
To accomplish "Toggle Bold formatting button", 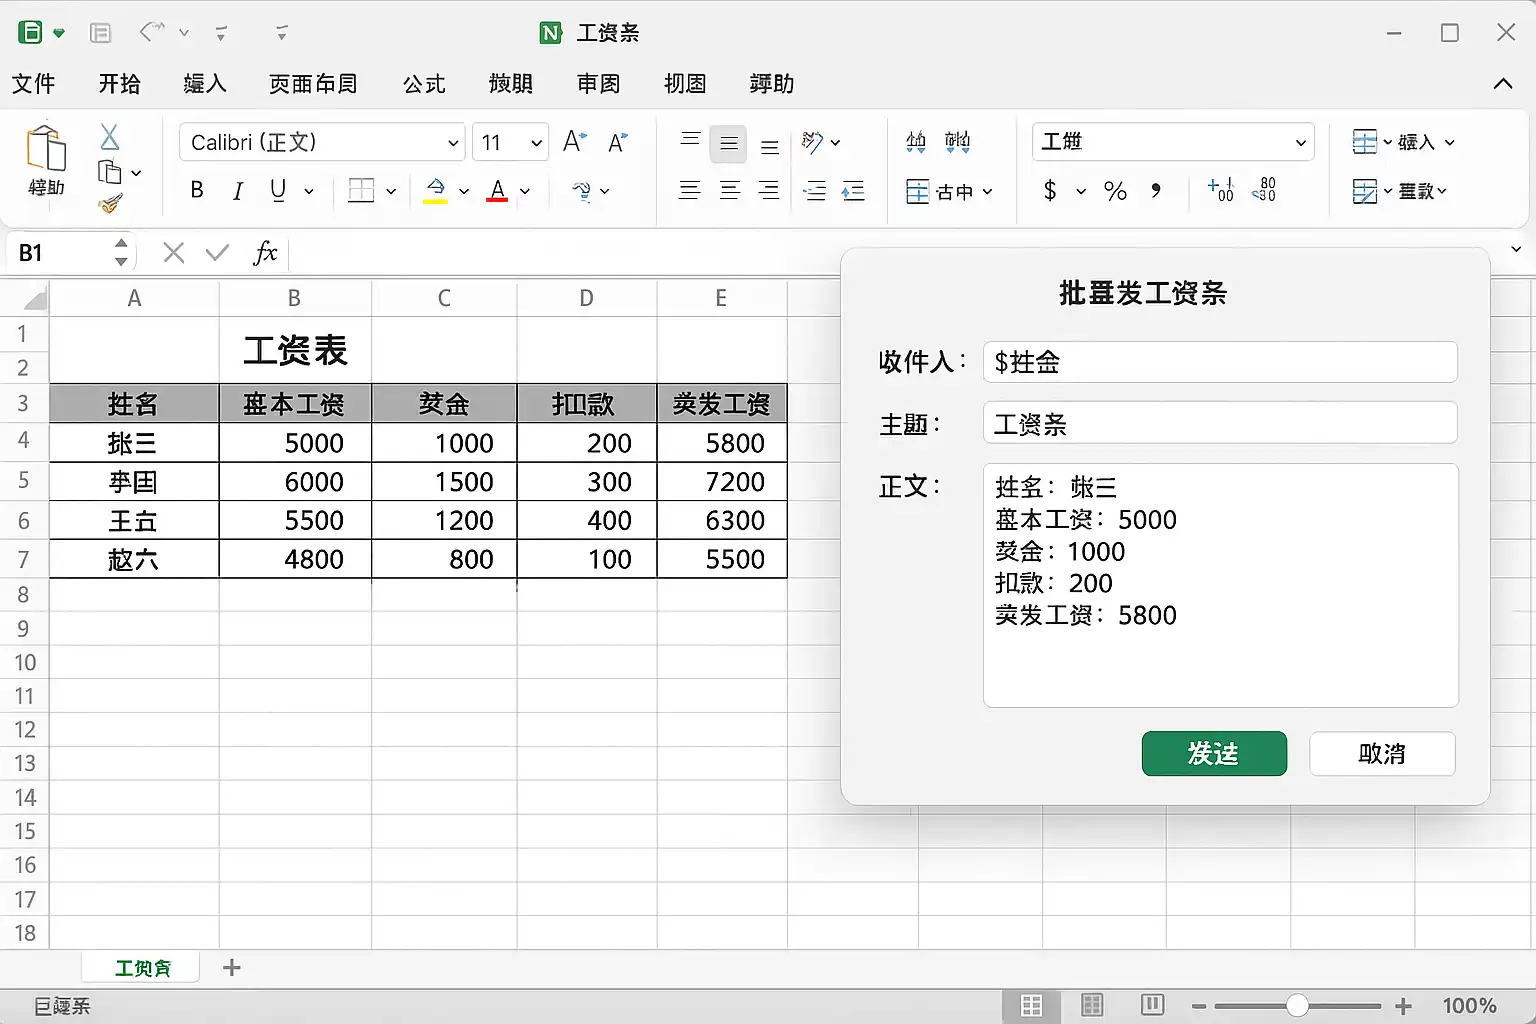I will (x=197, y=190).
